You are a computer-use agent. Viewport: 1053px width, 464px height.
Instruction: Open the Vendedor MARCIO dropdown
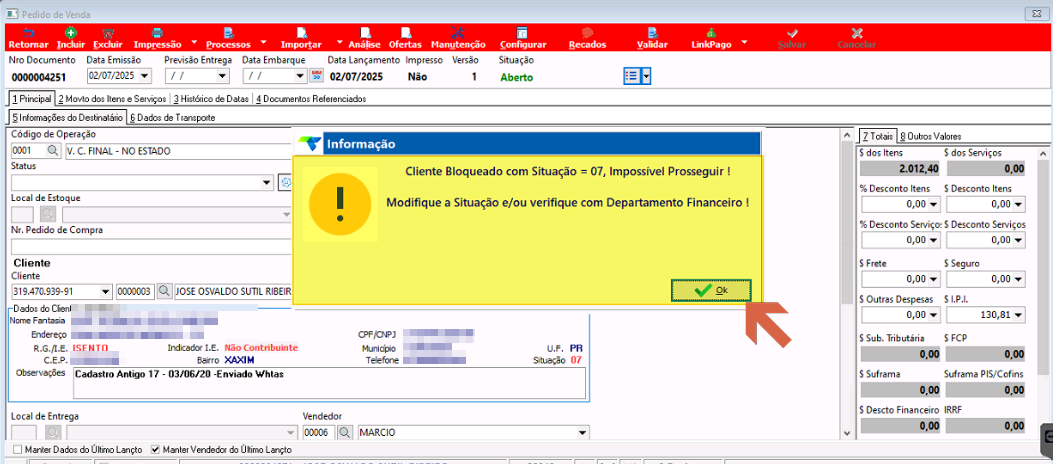coord(583,432)
